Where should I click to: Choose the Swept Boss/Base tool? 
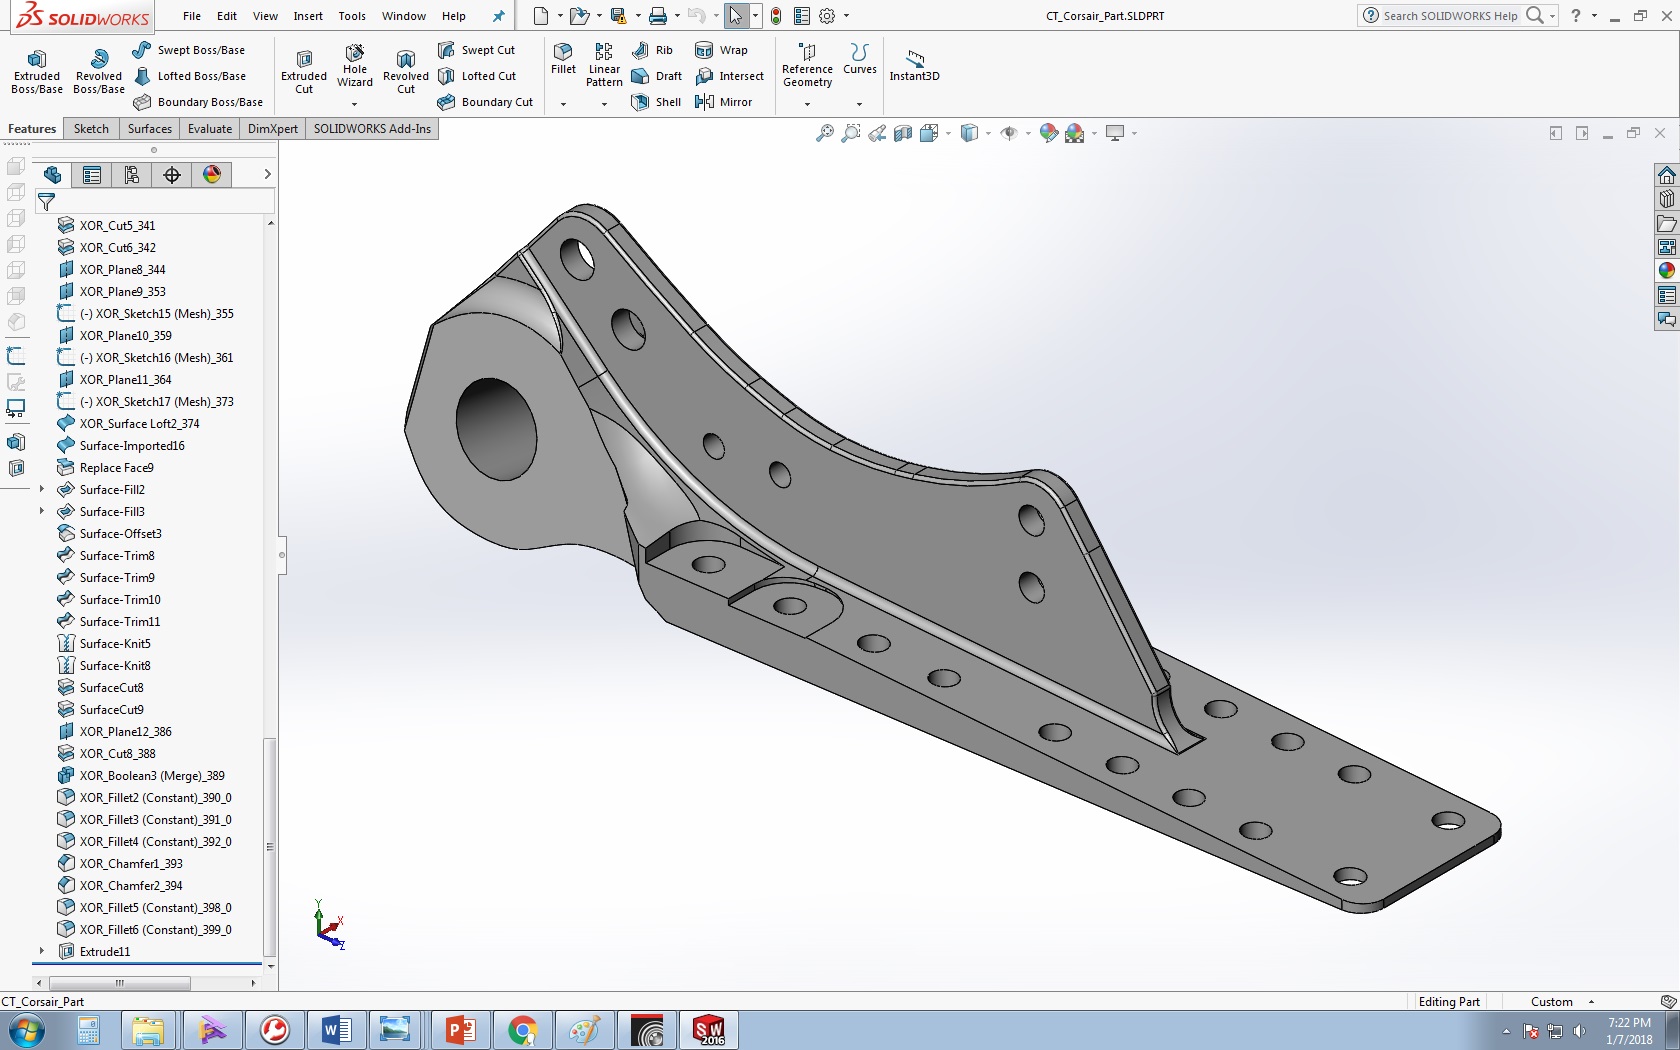189,50
